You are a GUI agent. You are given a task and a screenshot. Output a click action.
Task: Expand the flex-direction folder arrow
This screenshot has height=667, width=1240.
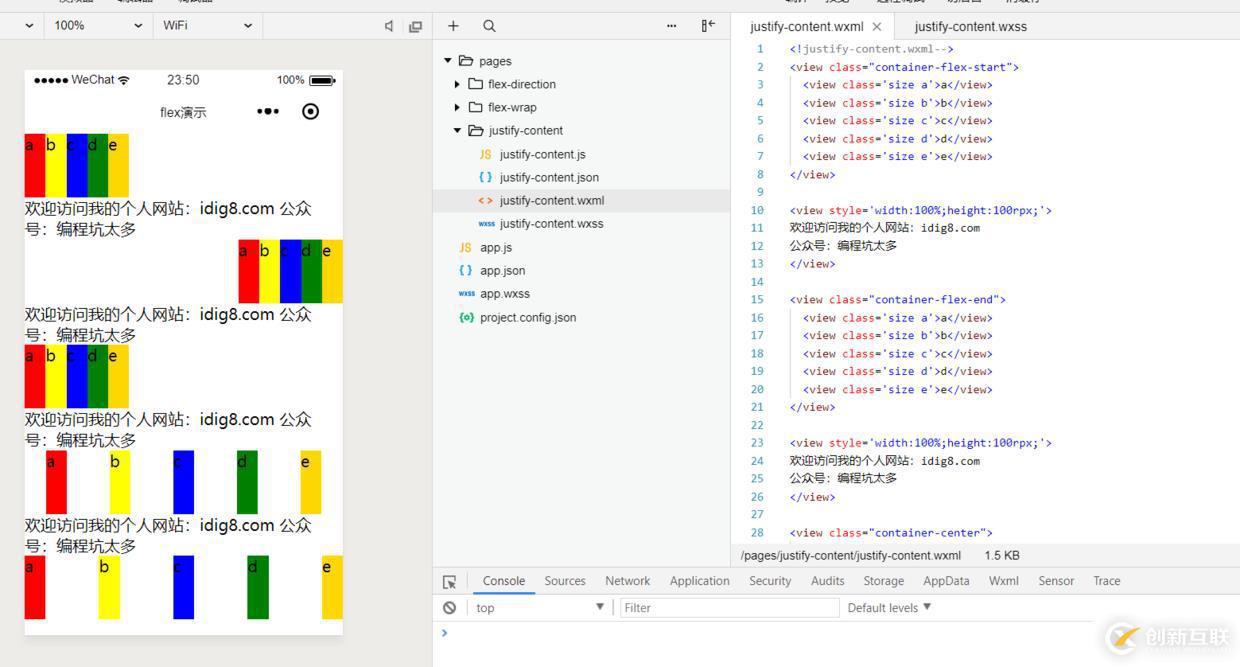457,84
